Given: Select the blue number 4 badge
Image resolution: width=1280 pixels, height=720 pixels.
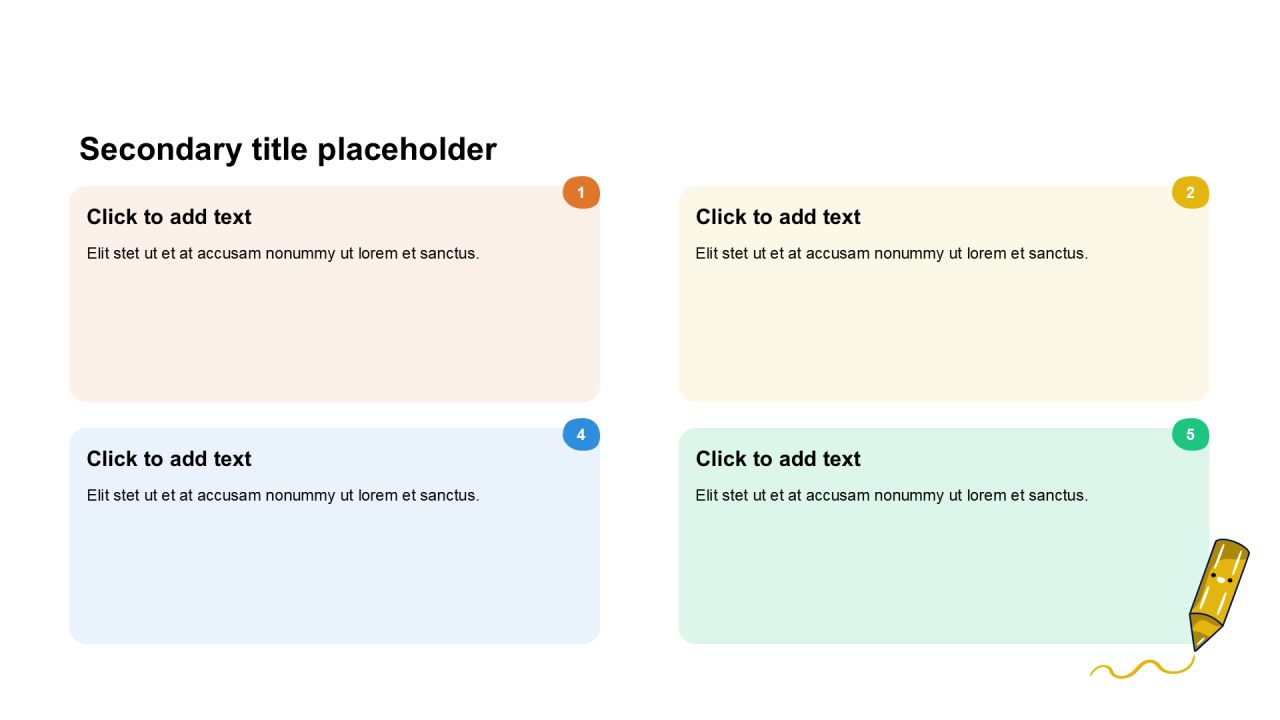Looking at the screenshot, I should pos(581,434).
